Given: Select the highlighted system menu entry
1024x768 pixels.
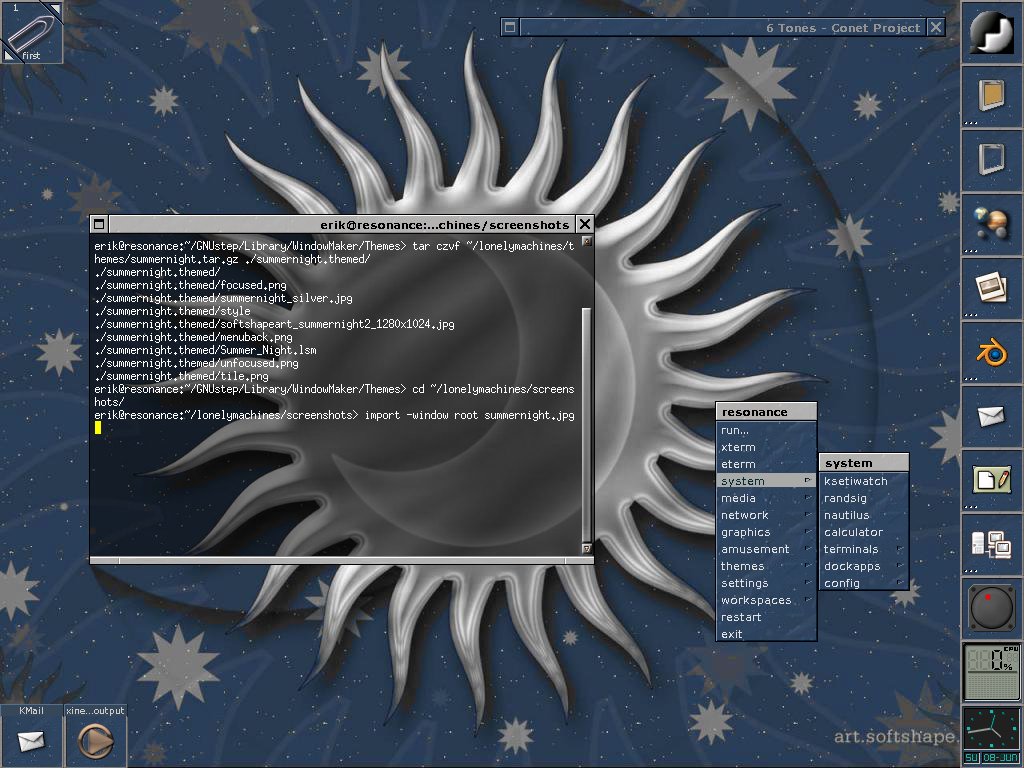Looking at the screenshot, I should [x=767, y=481].
